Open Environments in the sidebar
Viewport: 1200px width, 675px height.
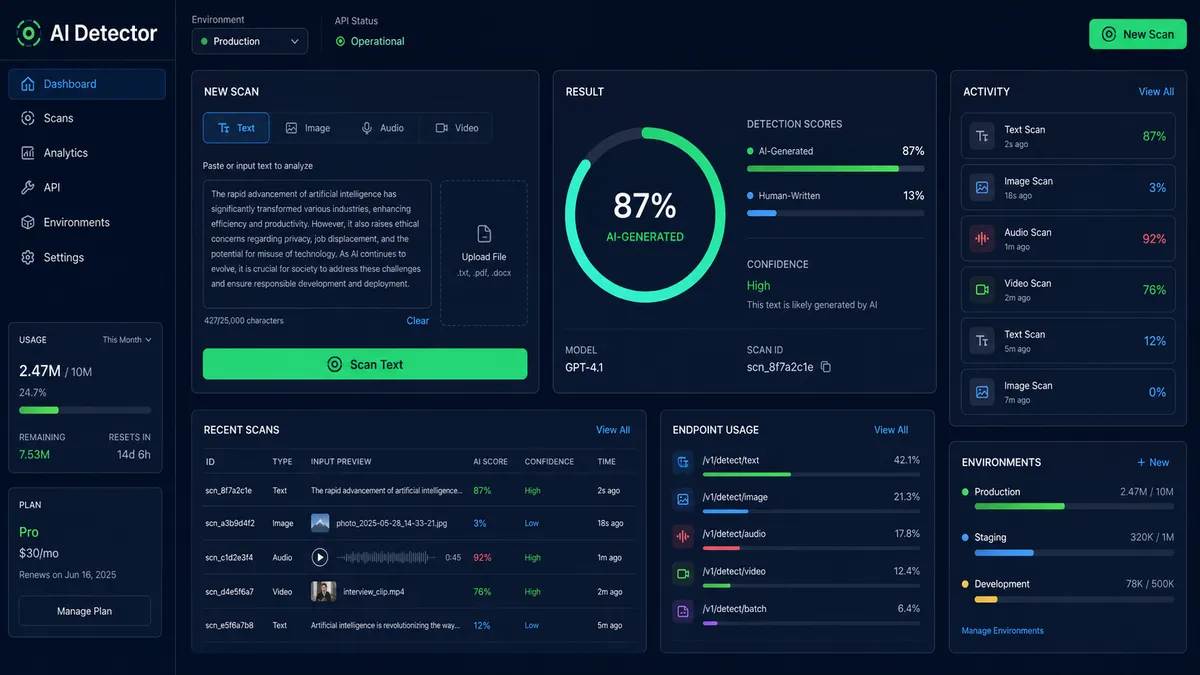(x=87, y=223)
